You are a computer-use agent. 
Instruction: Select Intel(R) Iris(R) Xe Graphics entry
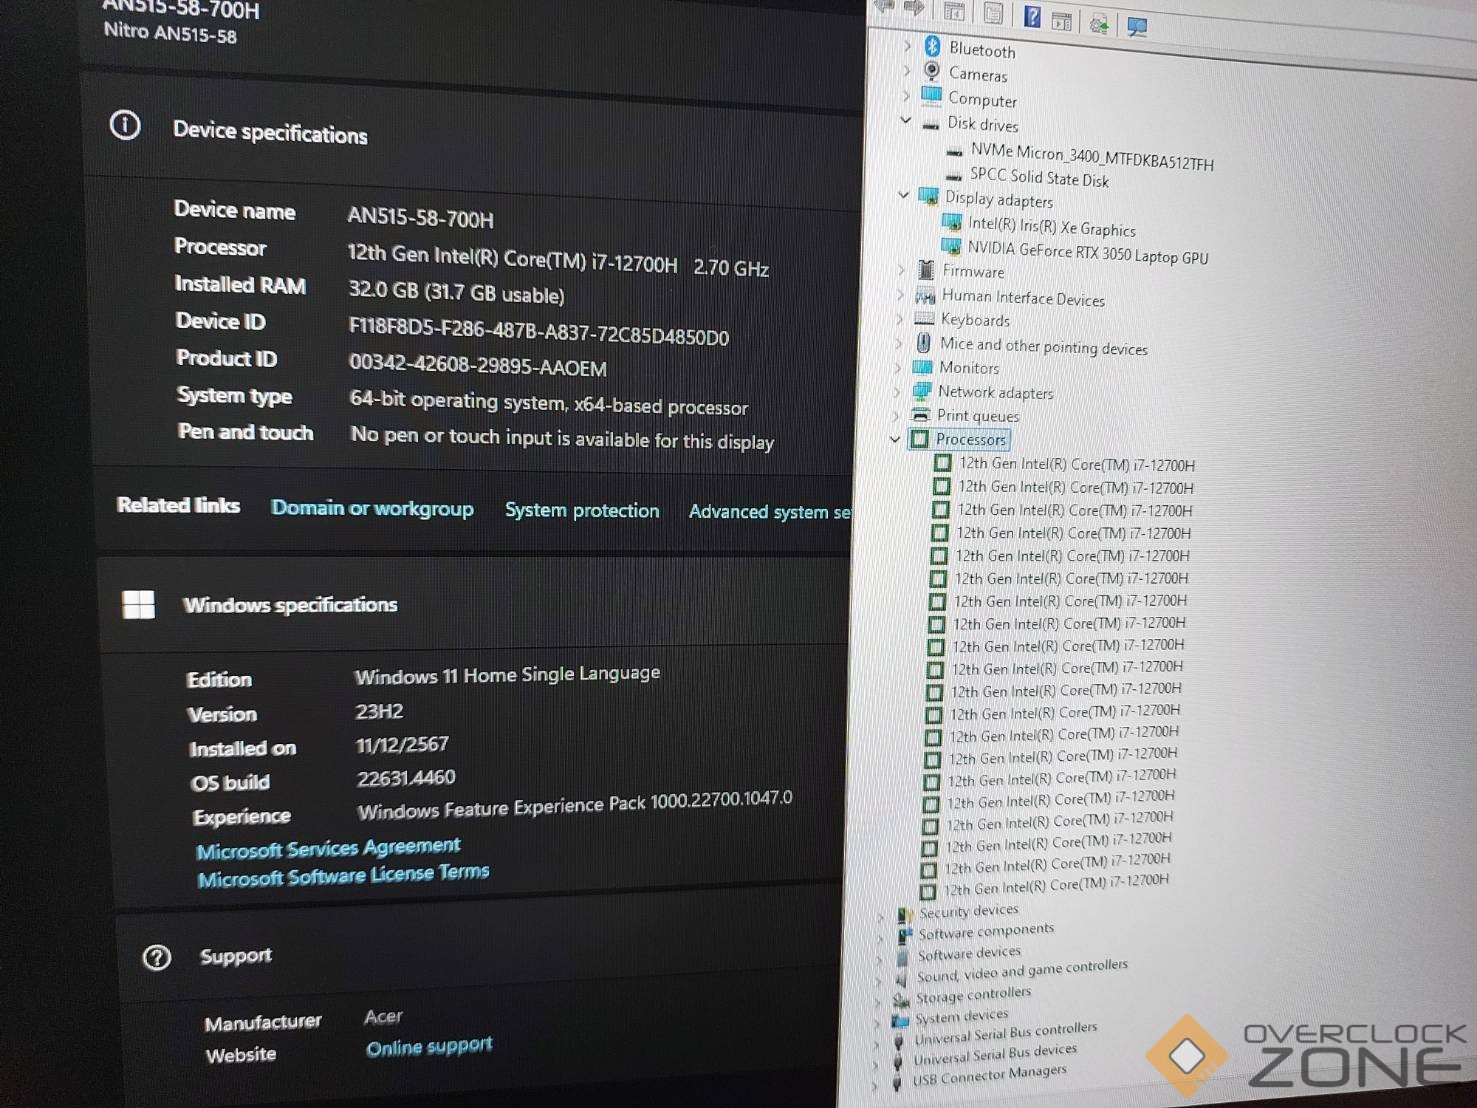[x=1051, y=227]
